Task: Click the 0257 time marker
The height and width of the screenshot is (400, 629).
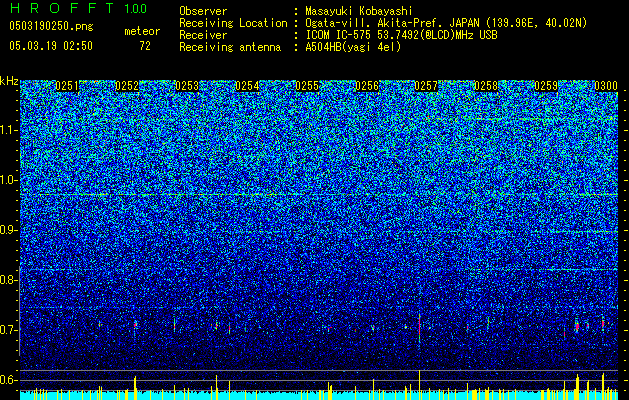Action: point(426,86)
